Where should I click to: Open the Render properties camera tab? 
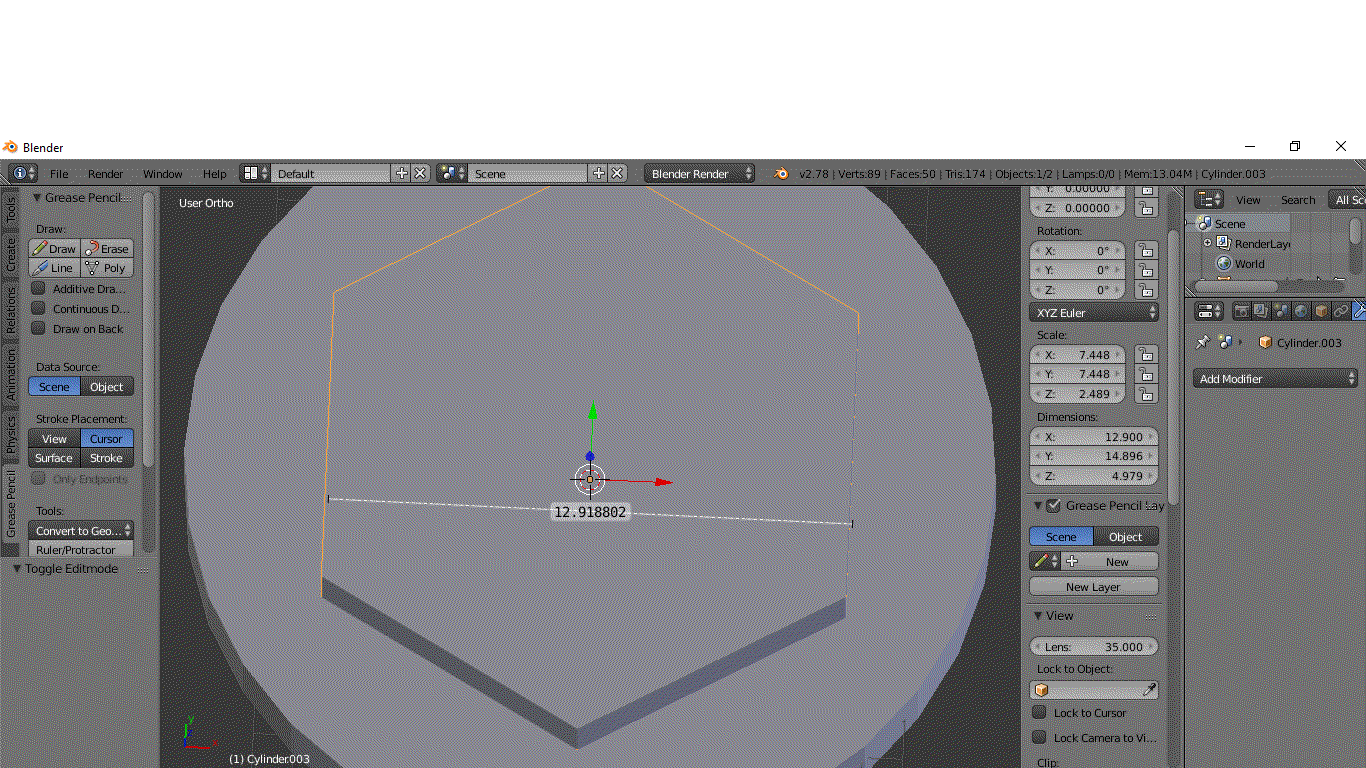(x=1241, y=311)
